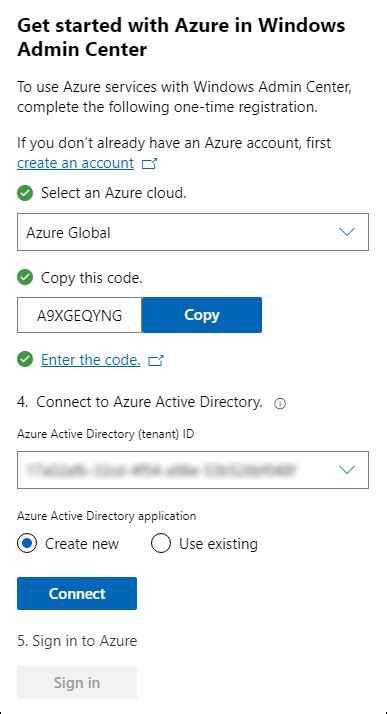
Task: Click the disabled Sign in button
Action: coord(77,683)
